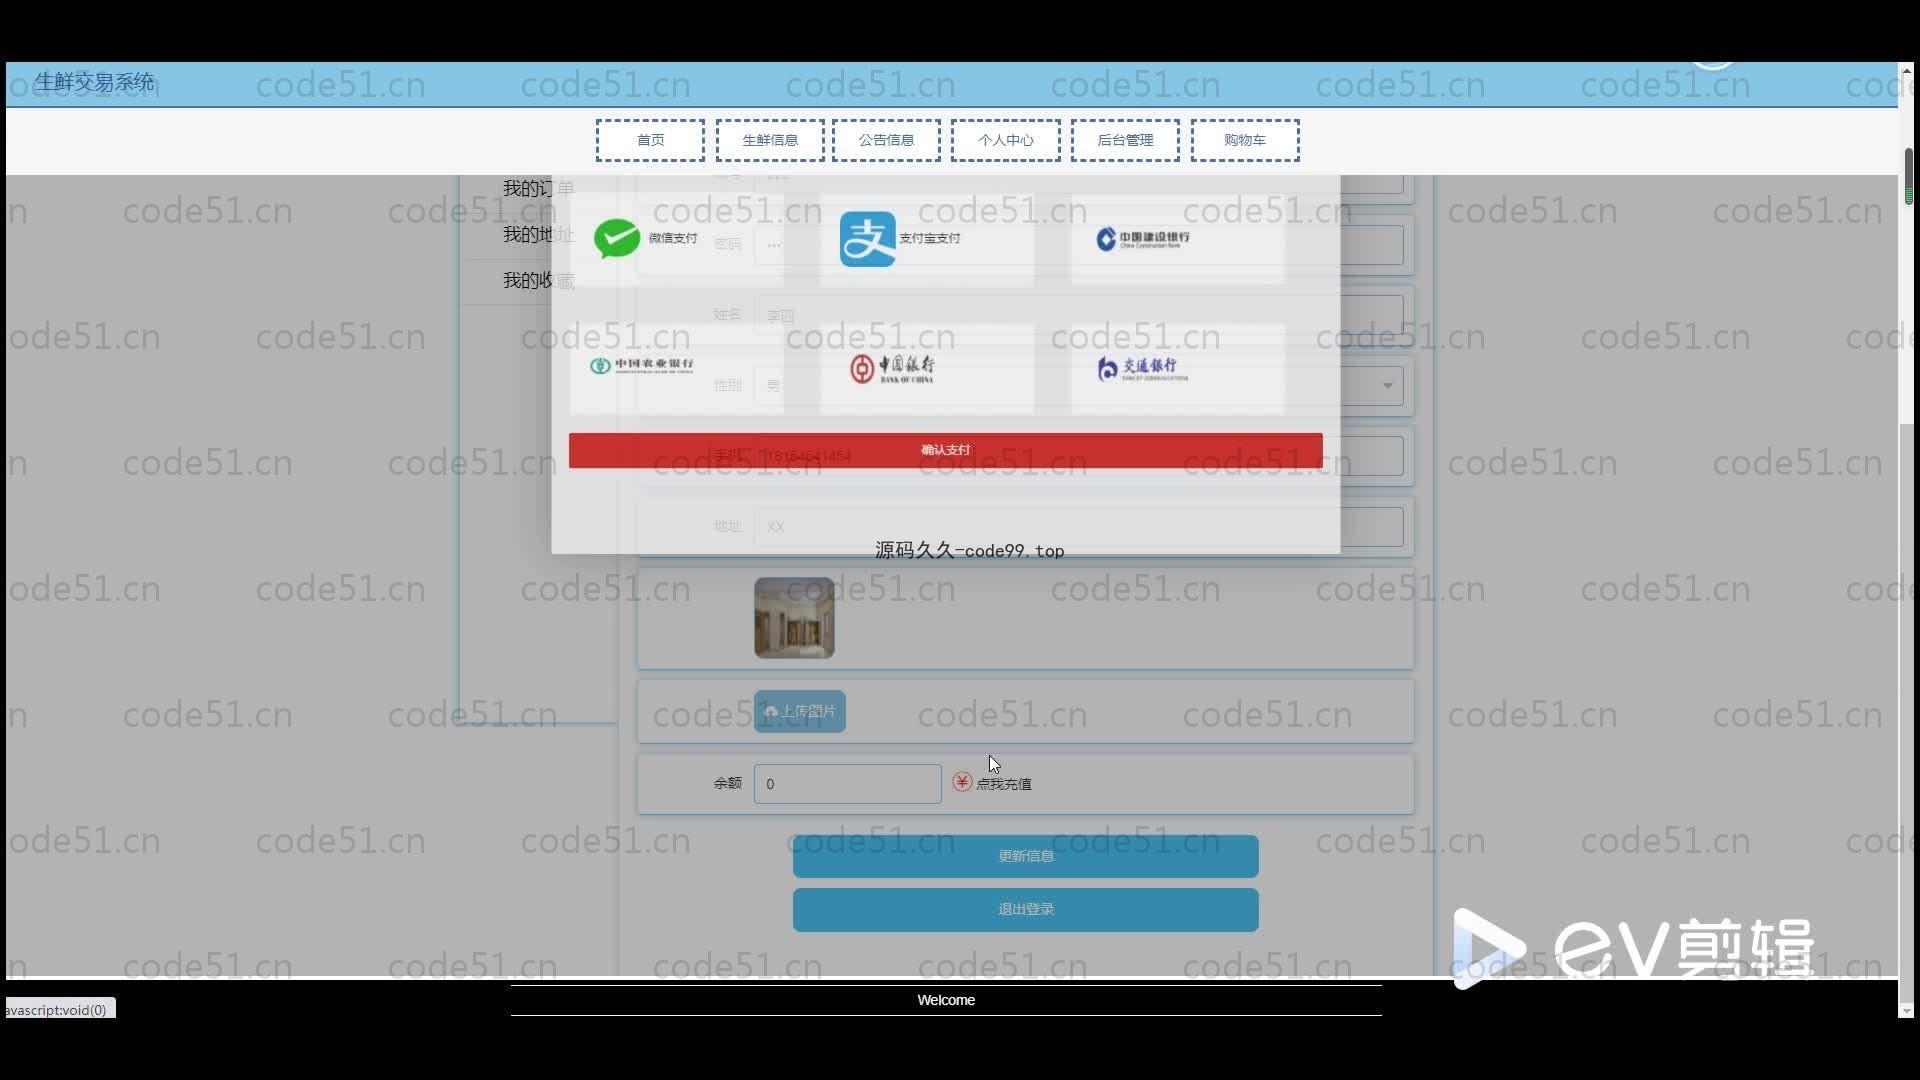This screenshot has height=1080, width=1920.
Task: Open 我的地址 in the sidebar
Action: point(539,234)
